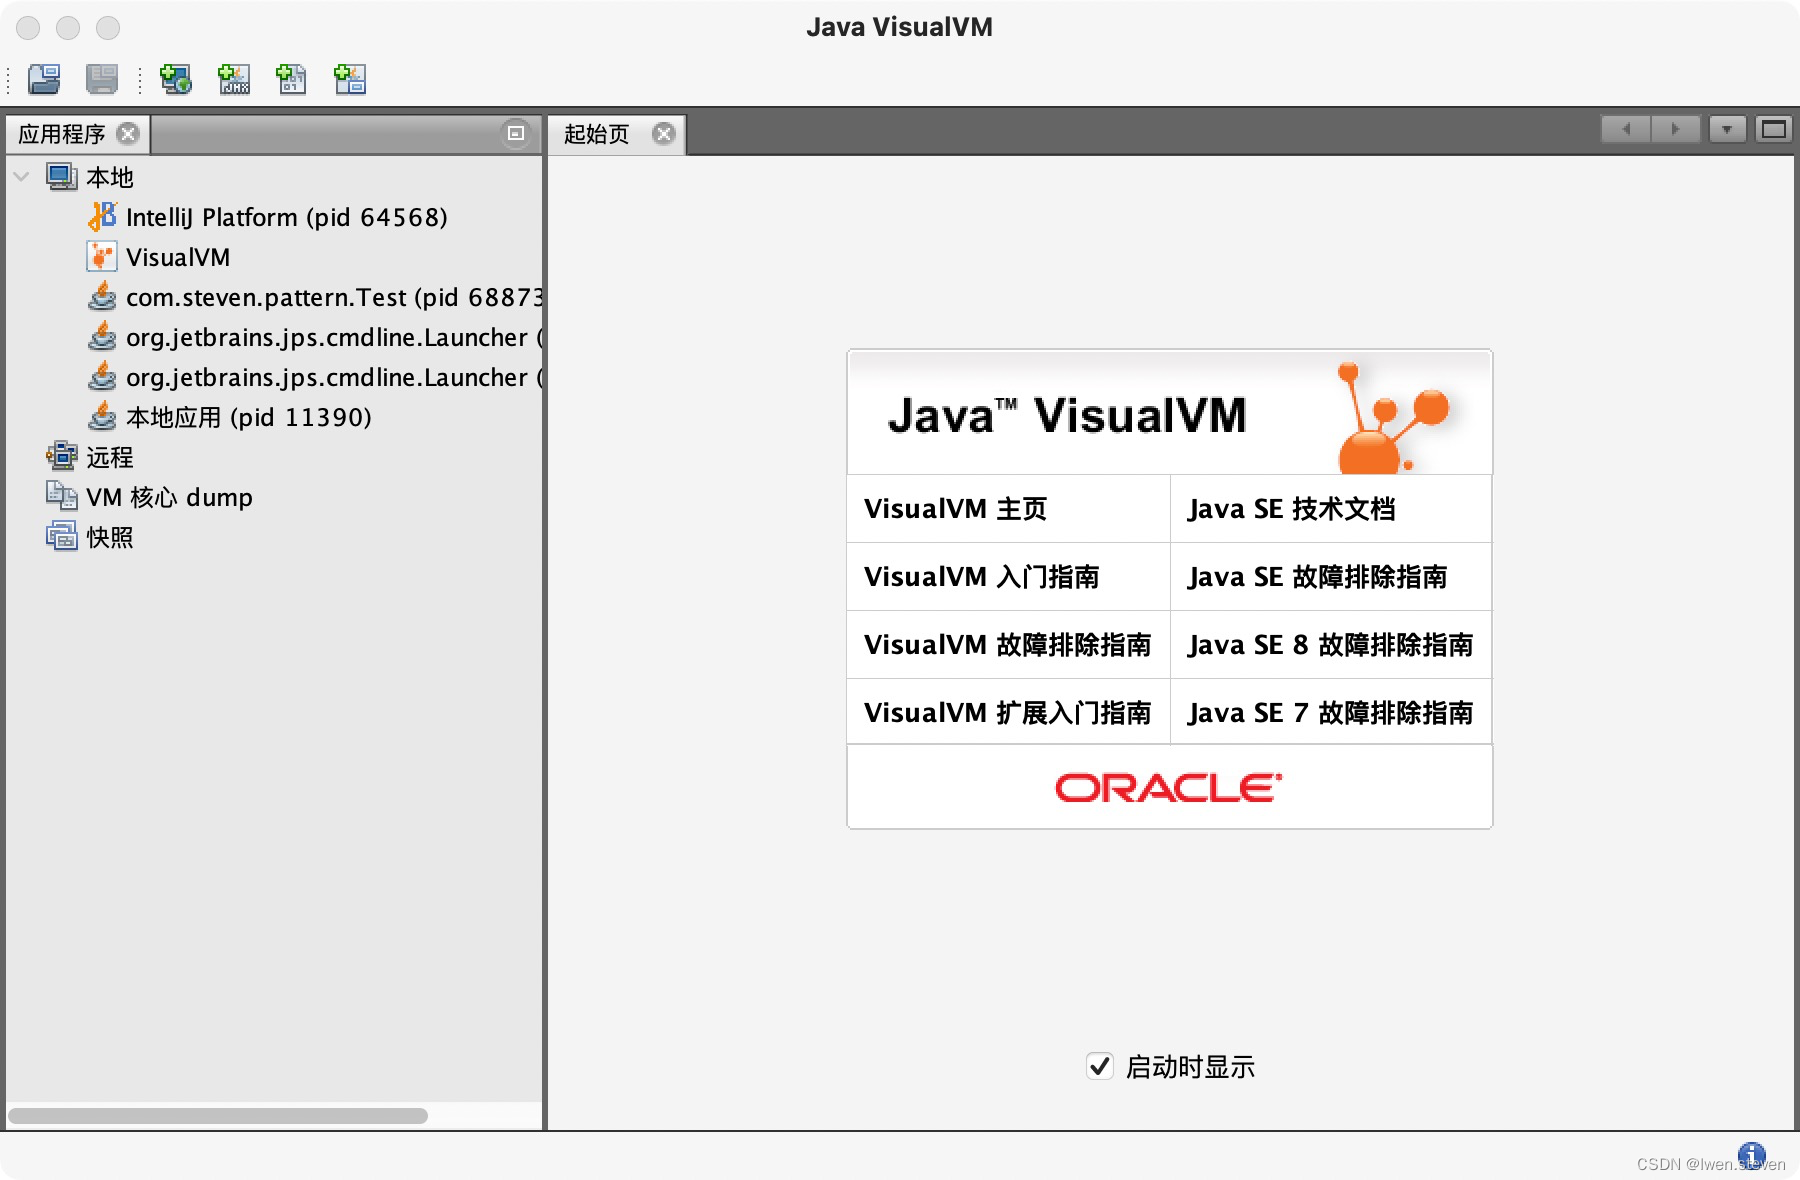The image size is (1800, 1180).
Task: Click the Java icon beside com.steven.pattern.Test
Action: pyautogui.click(x=102, y=296)
